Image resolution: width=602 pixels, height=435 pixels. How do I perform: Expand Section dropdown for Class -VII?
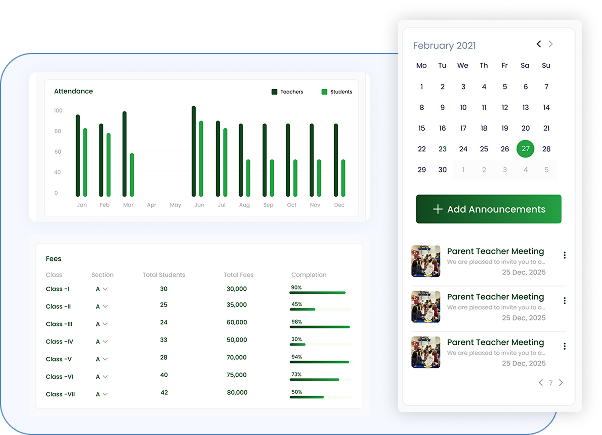[102, 394]
